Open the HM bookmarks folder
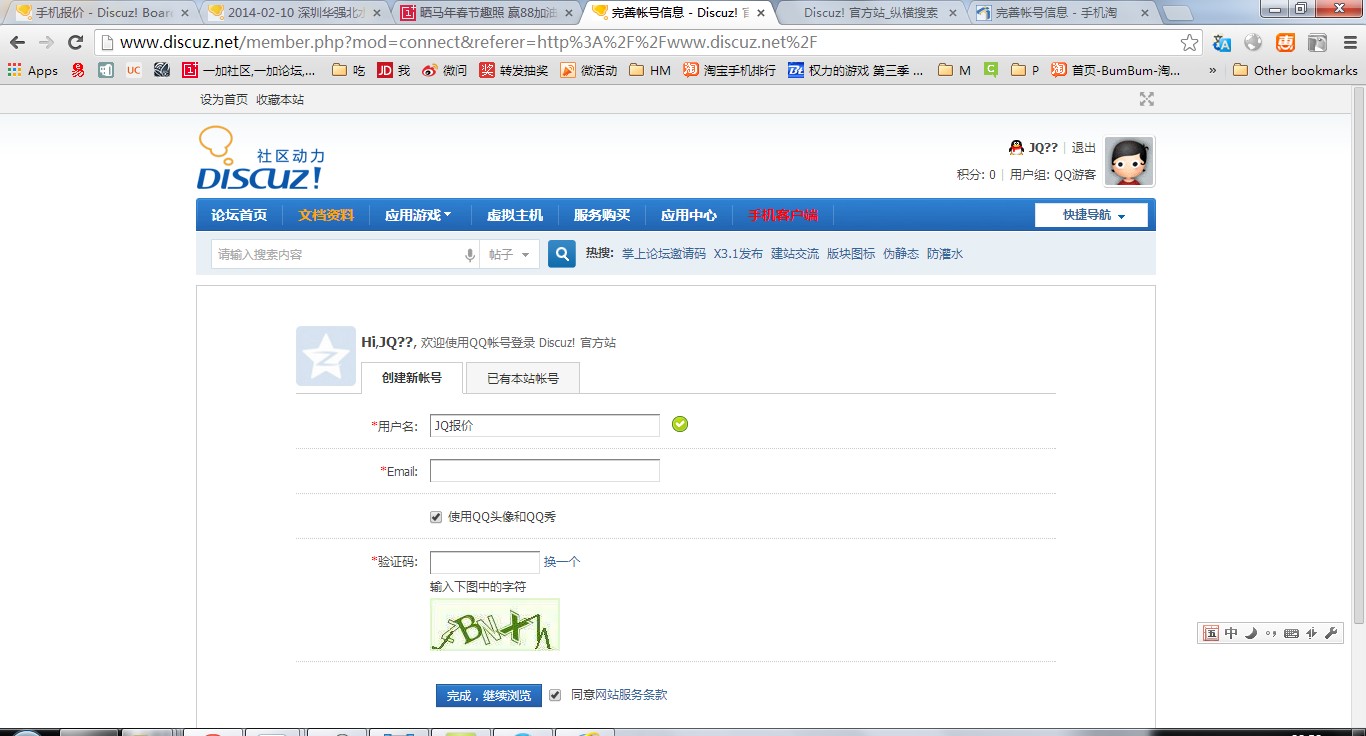Image resolution: width=1366 pixels, height=736 pixels. [650, 70]
